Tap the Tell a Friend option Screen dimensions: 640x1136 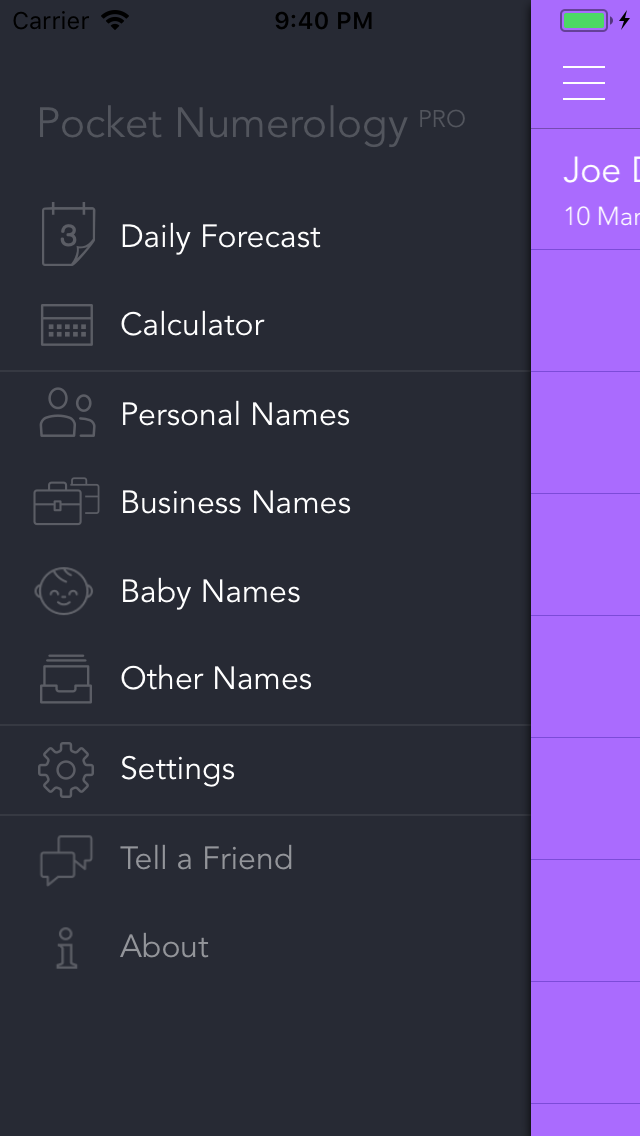tap(206, 858)
